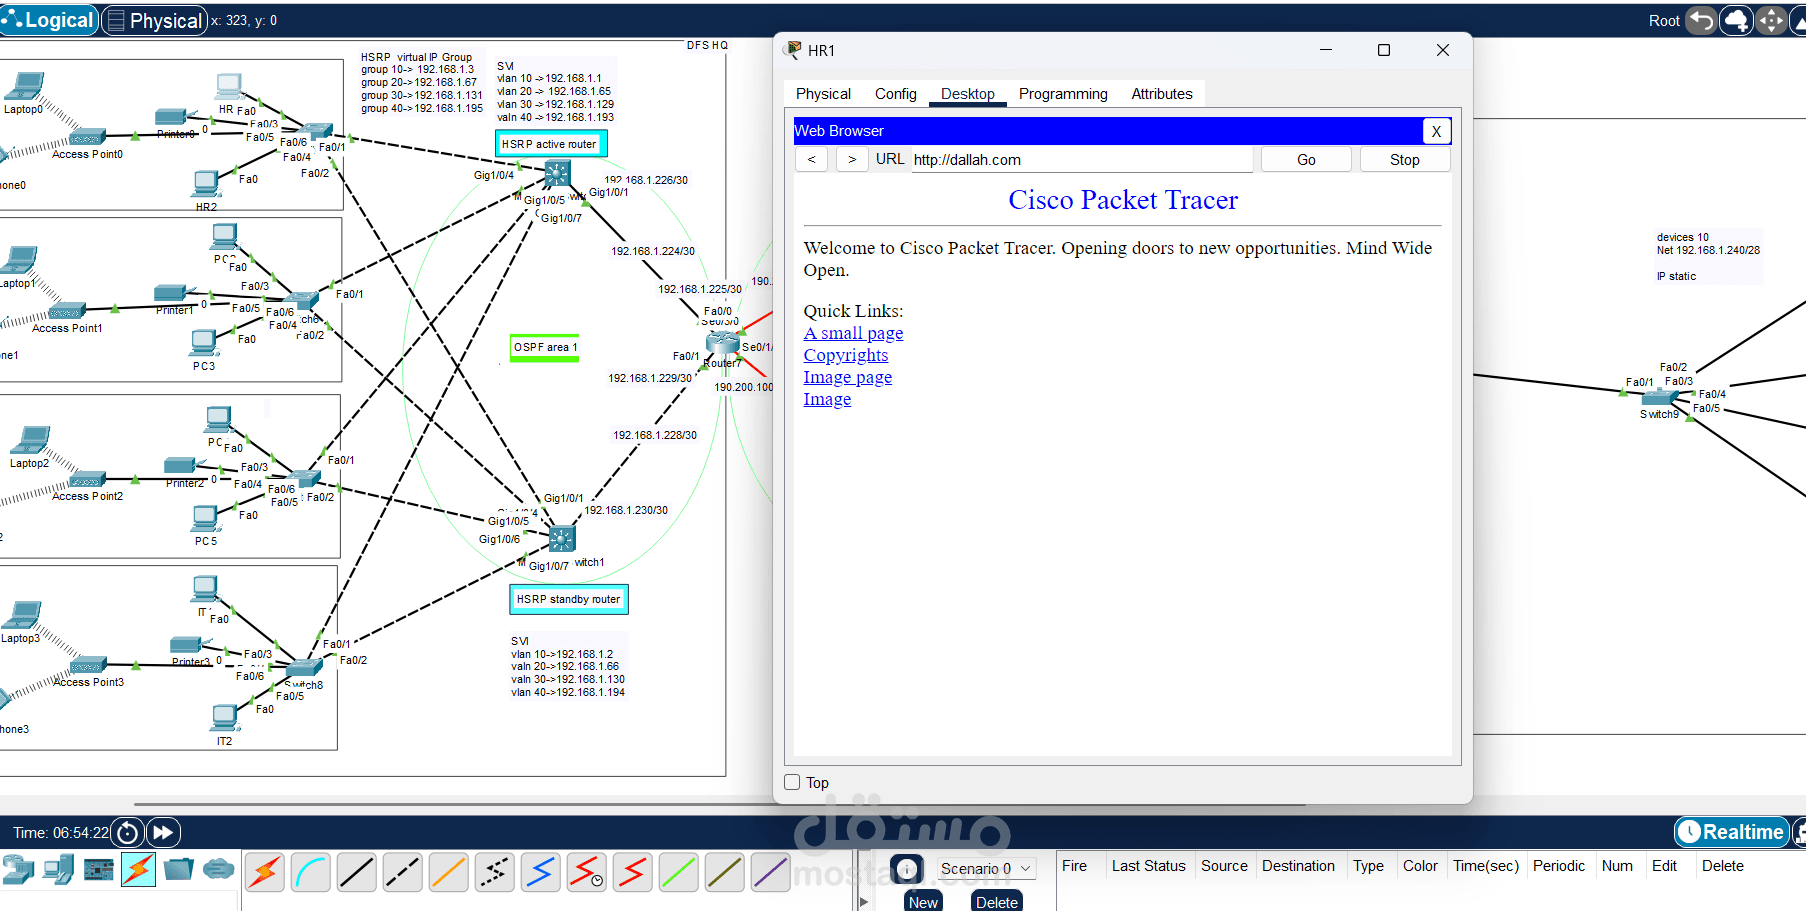
Task: Choose the automatic connection type cable
Action: point(265,873)
